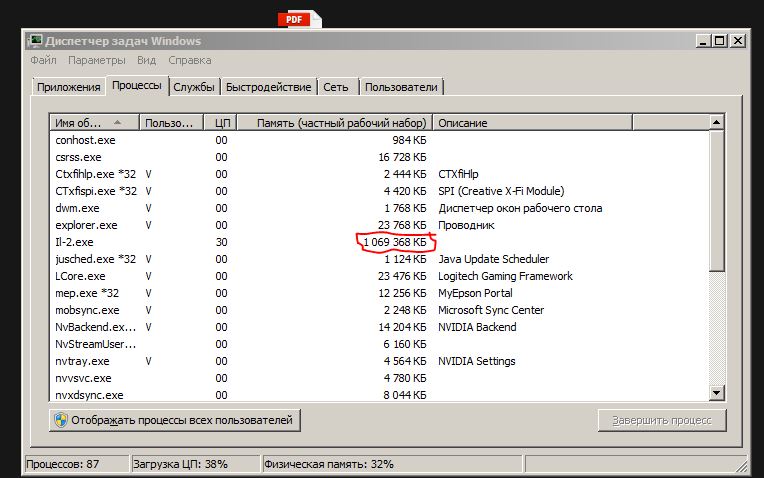
Task: Switch to the Приложения tab
Action: tap(68, 87)
